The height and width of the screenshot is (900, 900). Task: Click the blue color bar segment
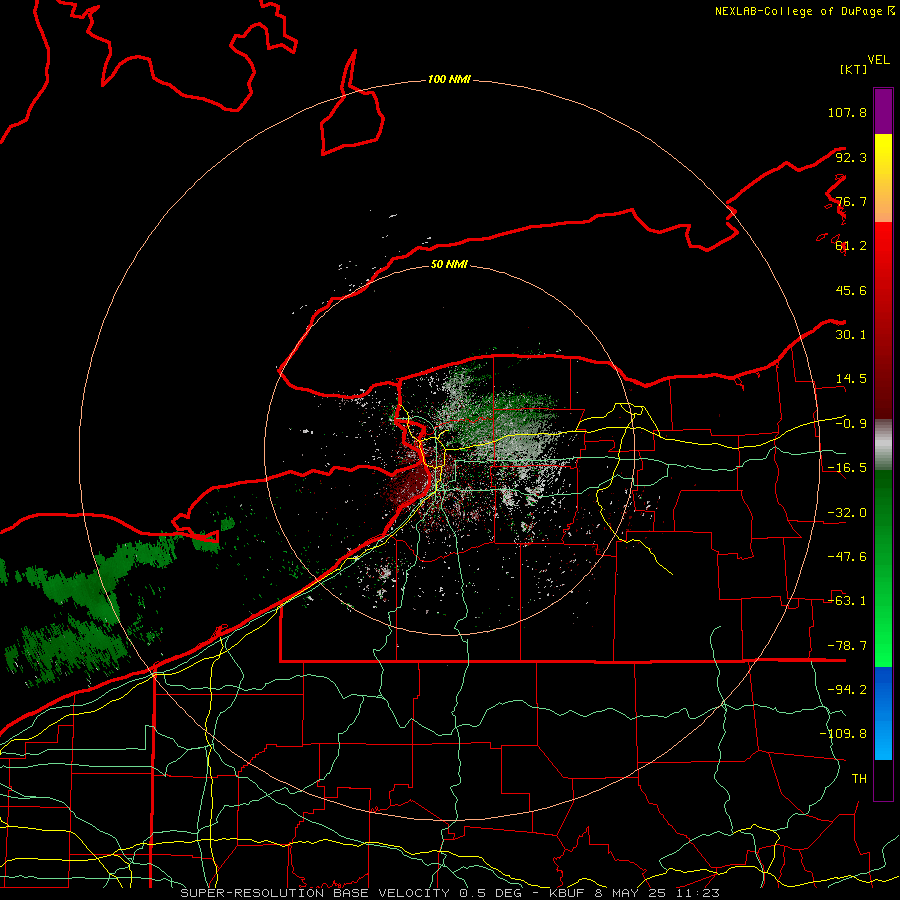point(883,713)
